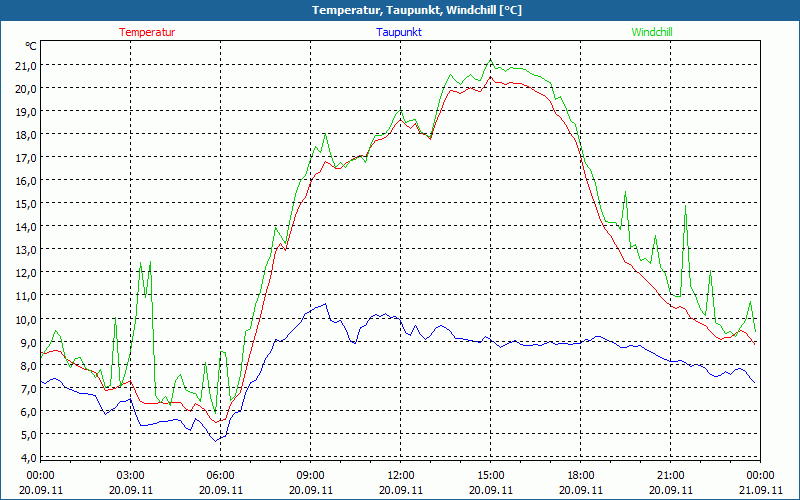Click the 10,0 y-axis value
800x500 pixels.
(27, 319)
